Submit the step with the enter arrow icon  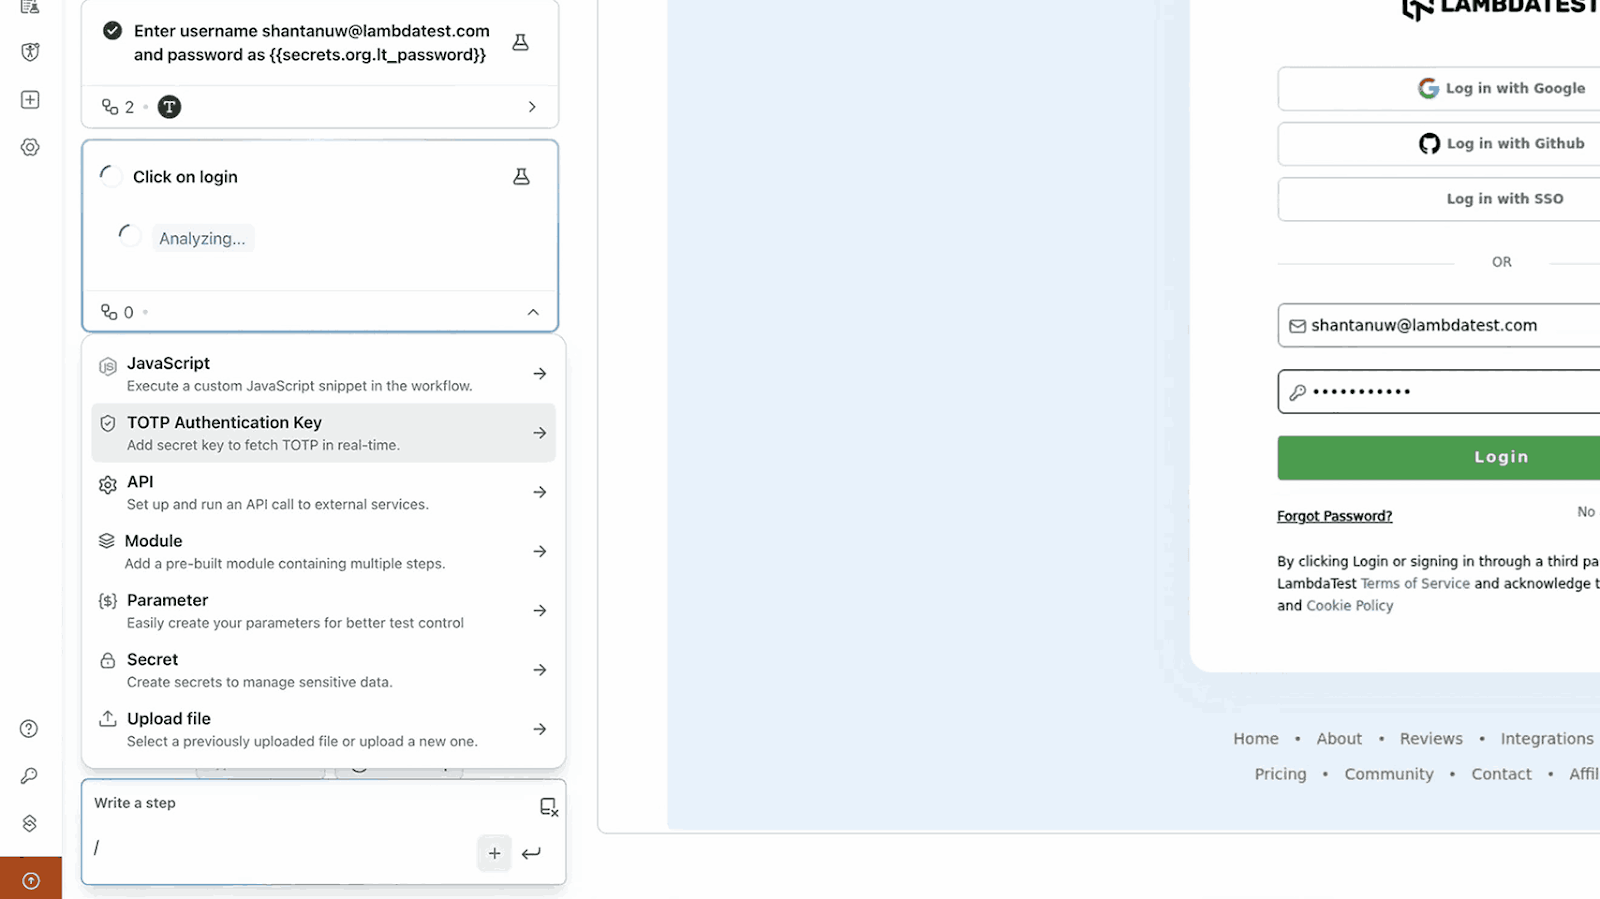pyautogui.click(x=531, y=853)
